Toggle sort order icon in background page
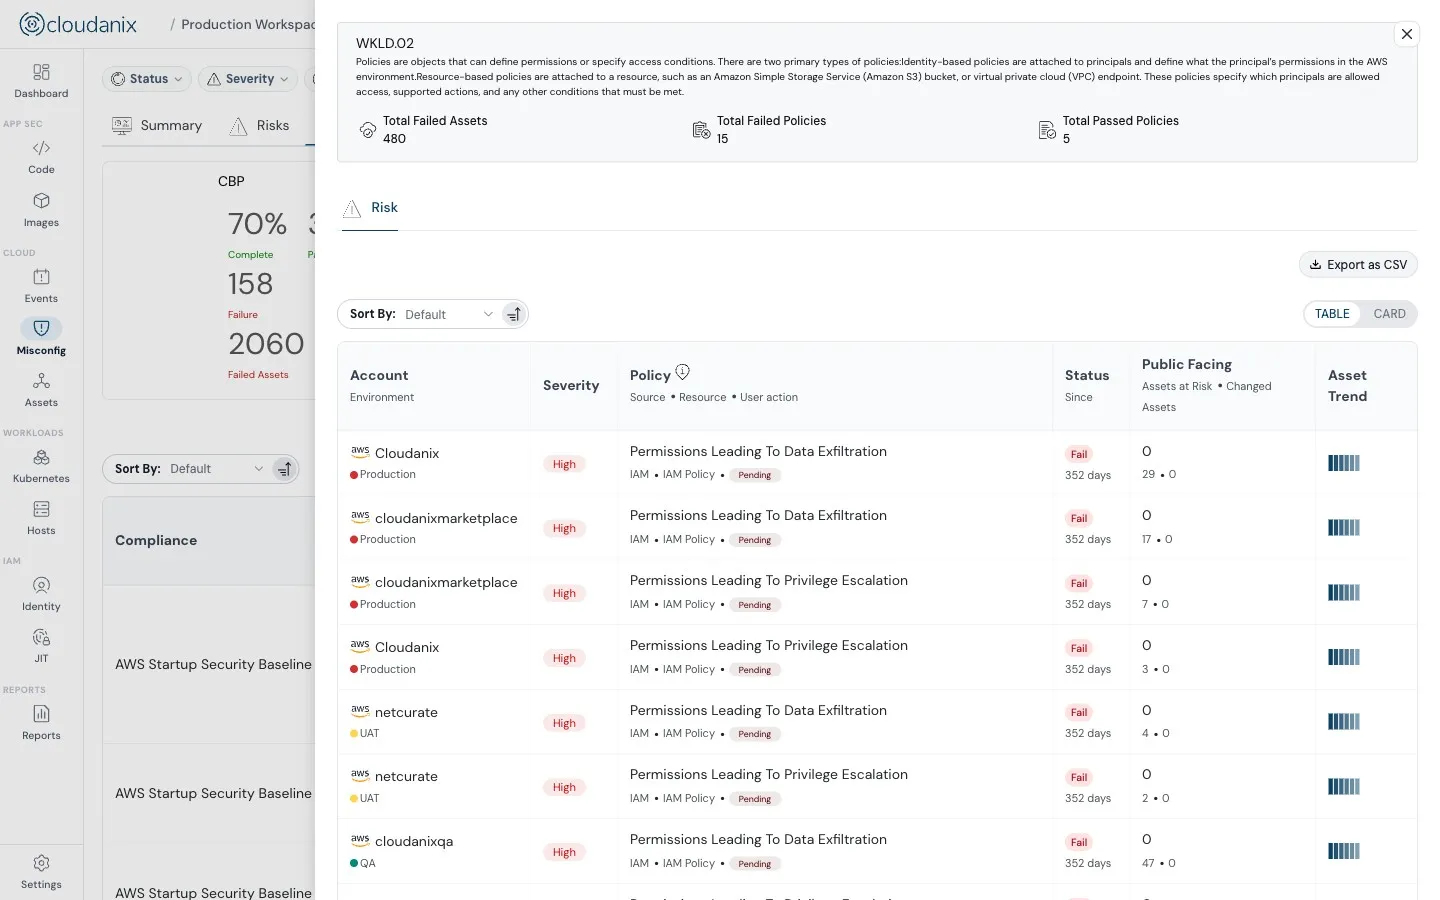 [x=285, y=469]
